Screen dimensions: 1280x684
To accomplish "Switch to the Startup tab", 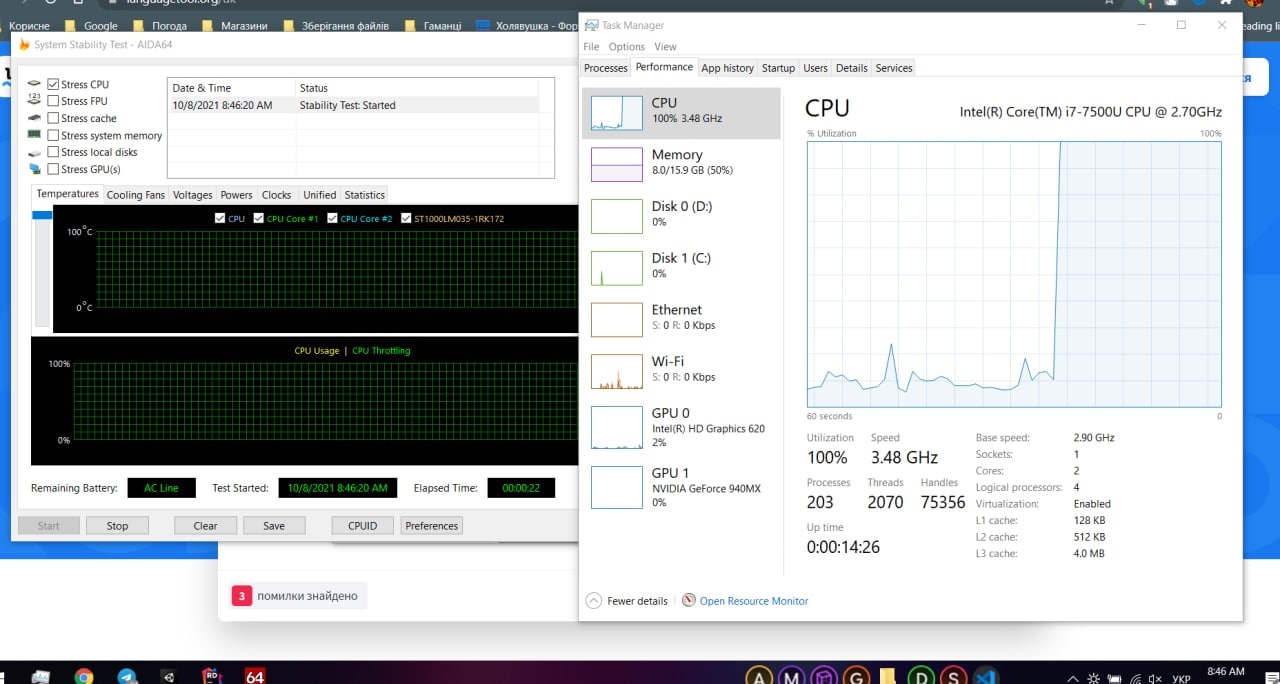I will pyautogui.click(x=778, y=68).
